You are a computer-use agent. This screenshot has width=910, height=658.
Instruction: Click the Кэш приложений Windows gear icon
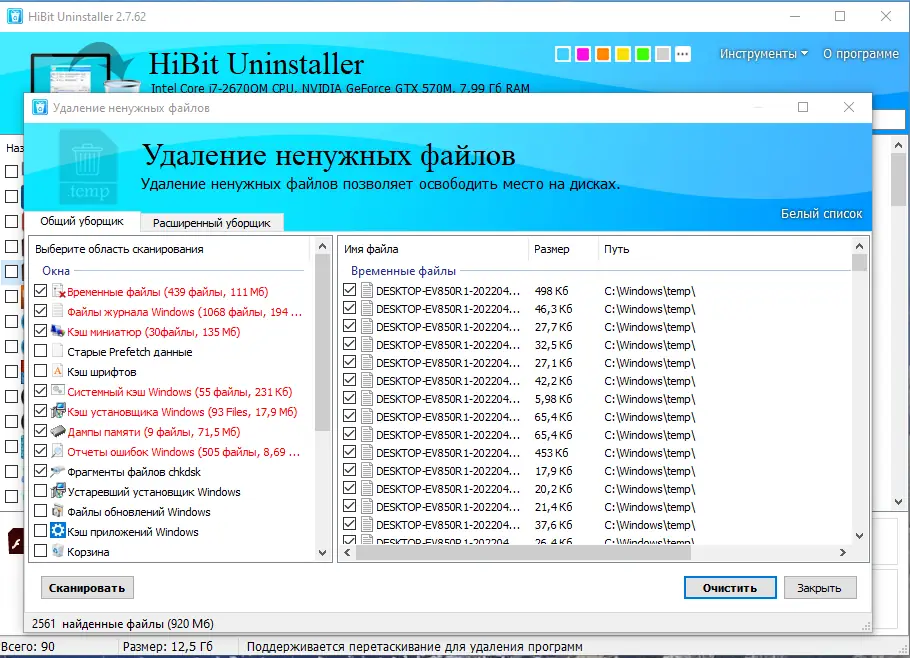(60, 531)
